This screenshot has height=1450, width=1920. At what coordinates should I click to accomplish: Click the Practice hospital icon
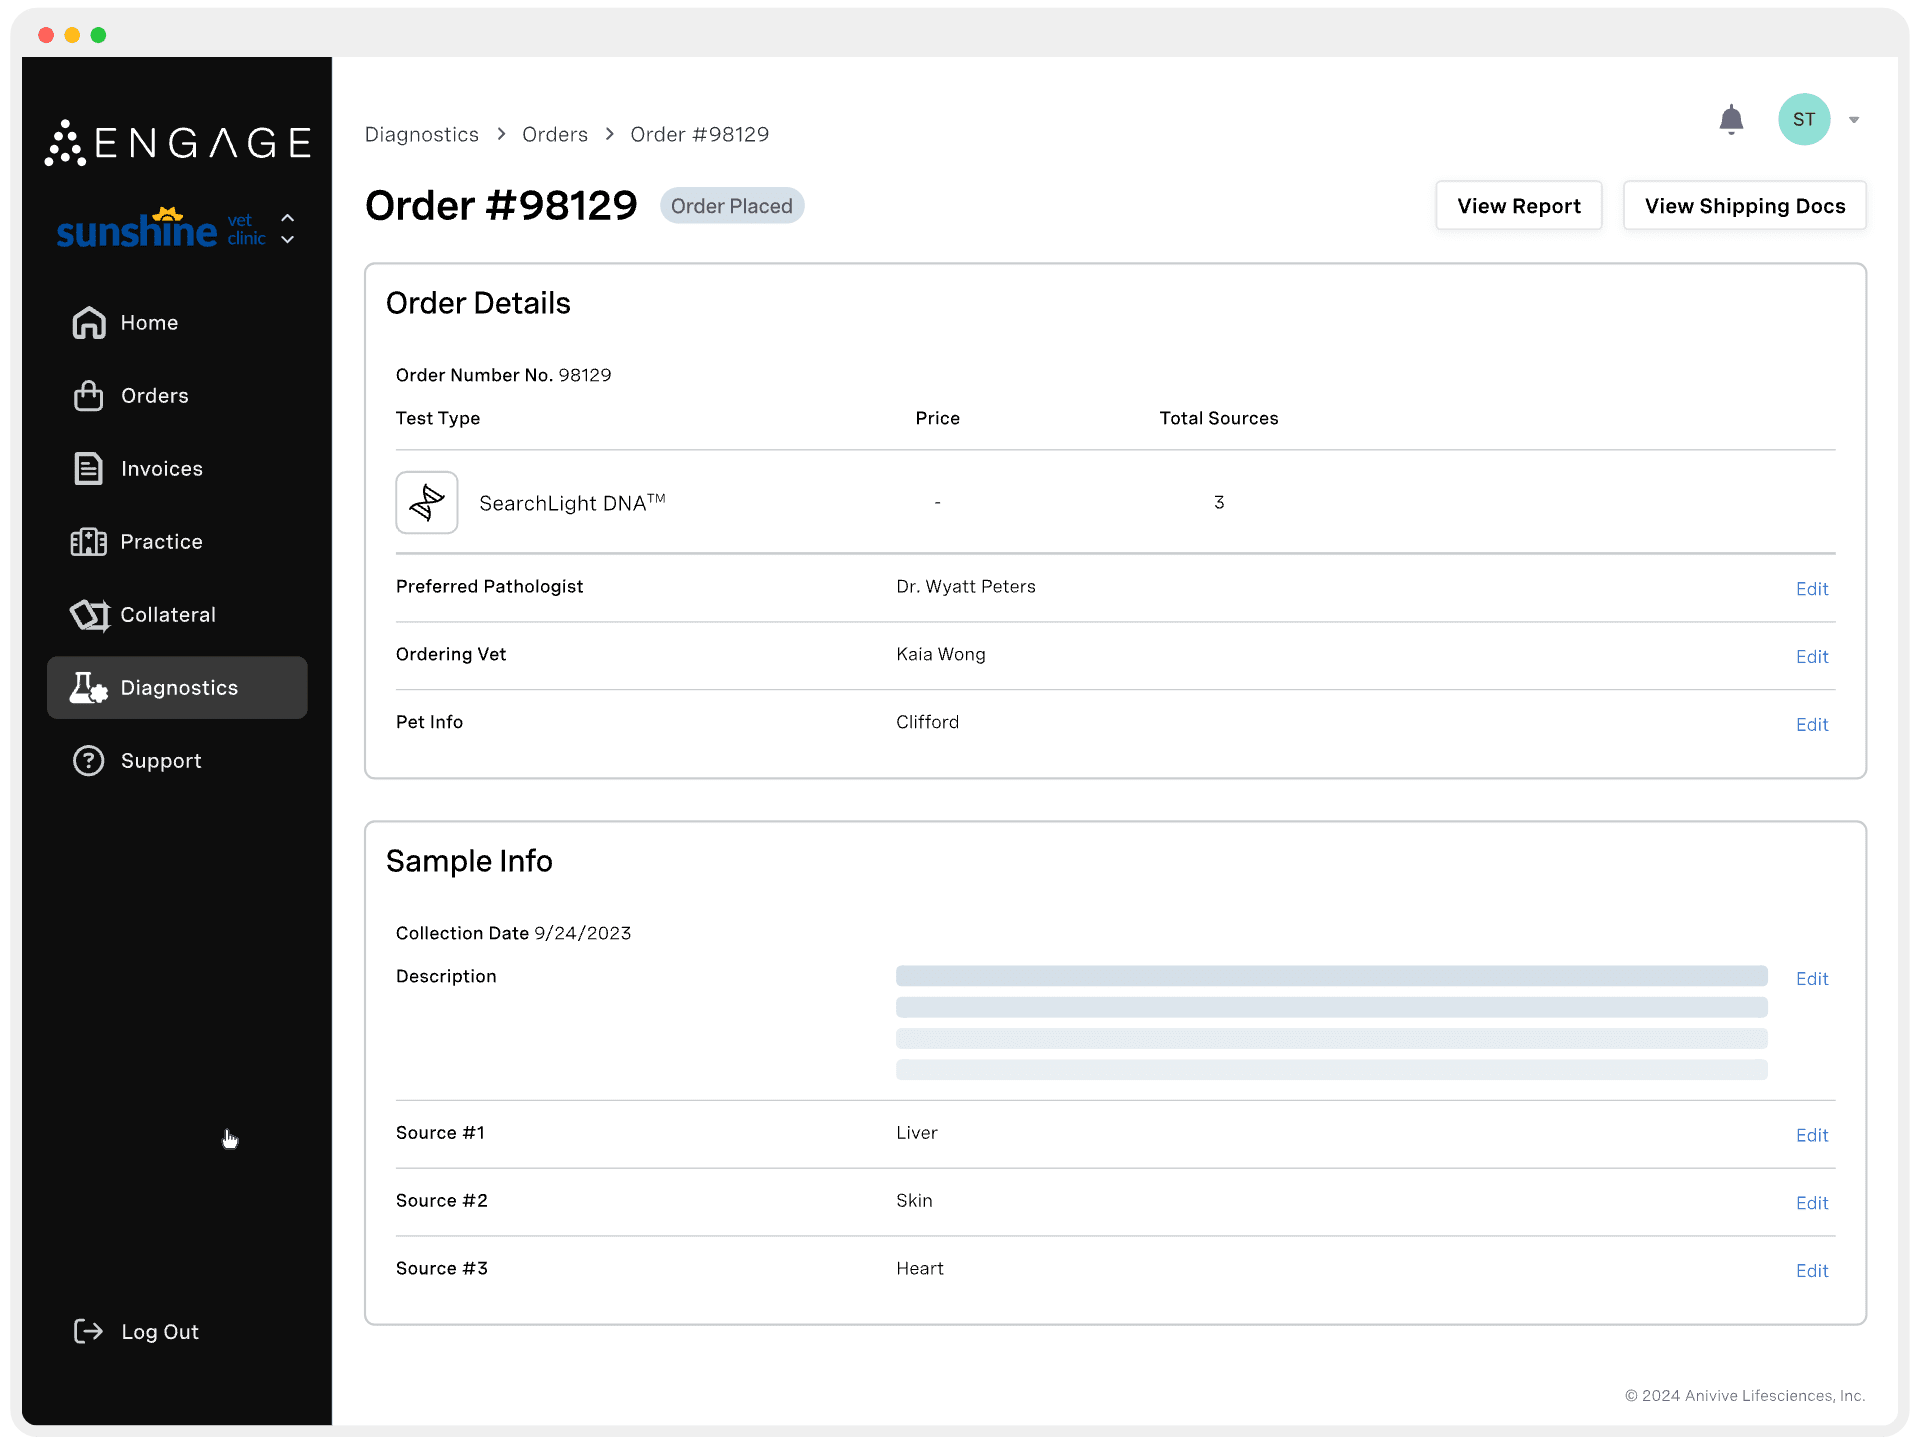point(89,542)
